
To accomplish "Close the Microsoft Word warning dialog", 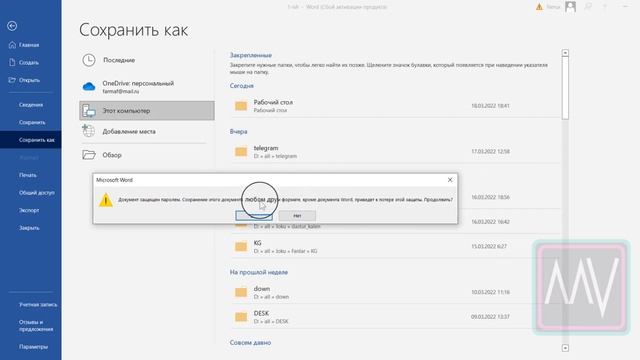I will 450,180.
